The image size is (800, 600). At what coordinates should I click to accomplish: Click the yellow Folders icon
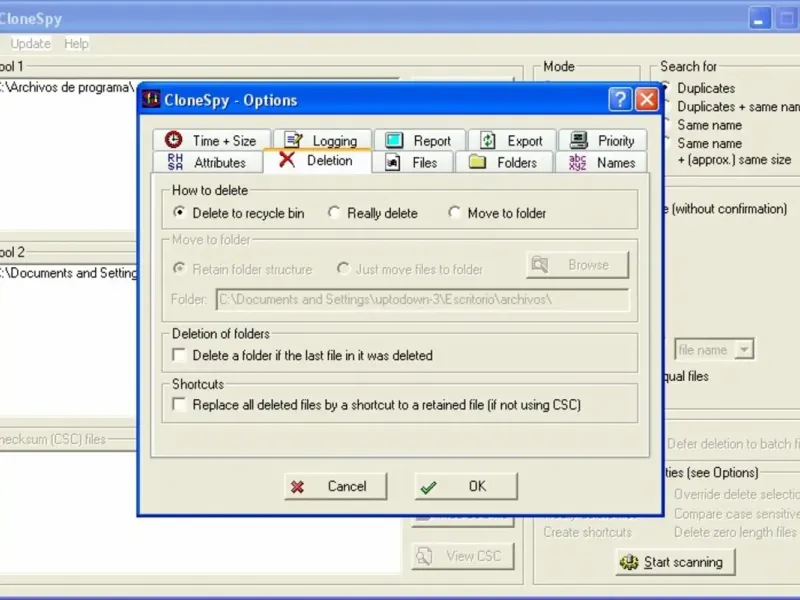[x=477, y=162]
